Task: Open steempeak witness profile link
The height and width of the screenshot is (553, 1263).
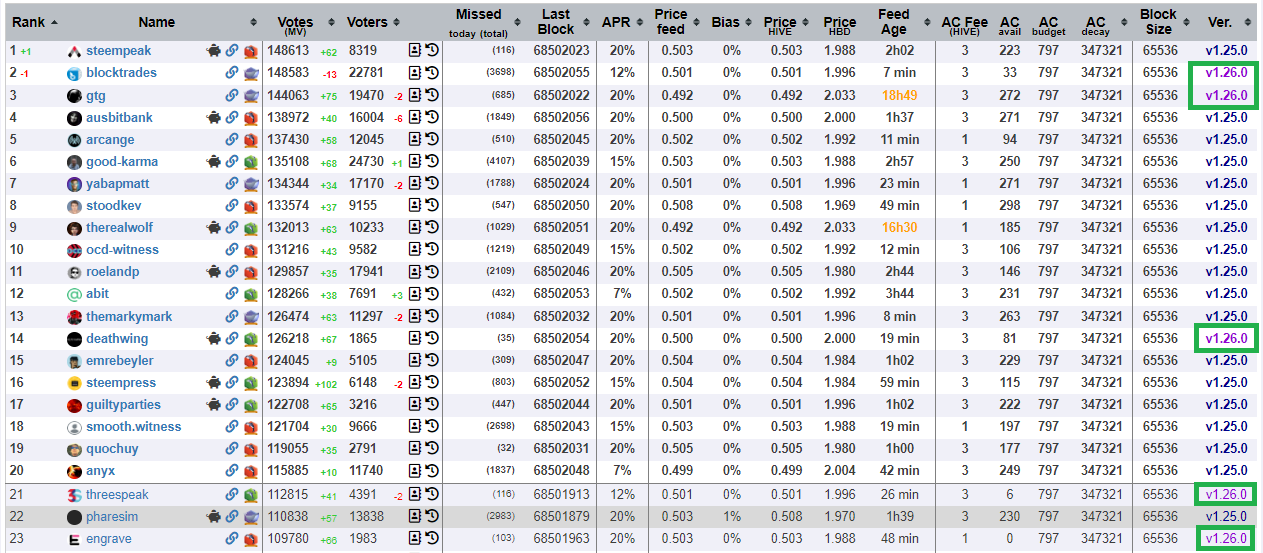Action: click(117, 51)
